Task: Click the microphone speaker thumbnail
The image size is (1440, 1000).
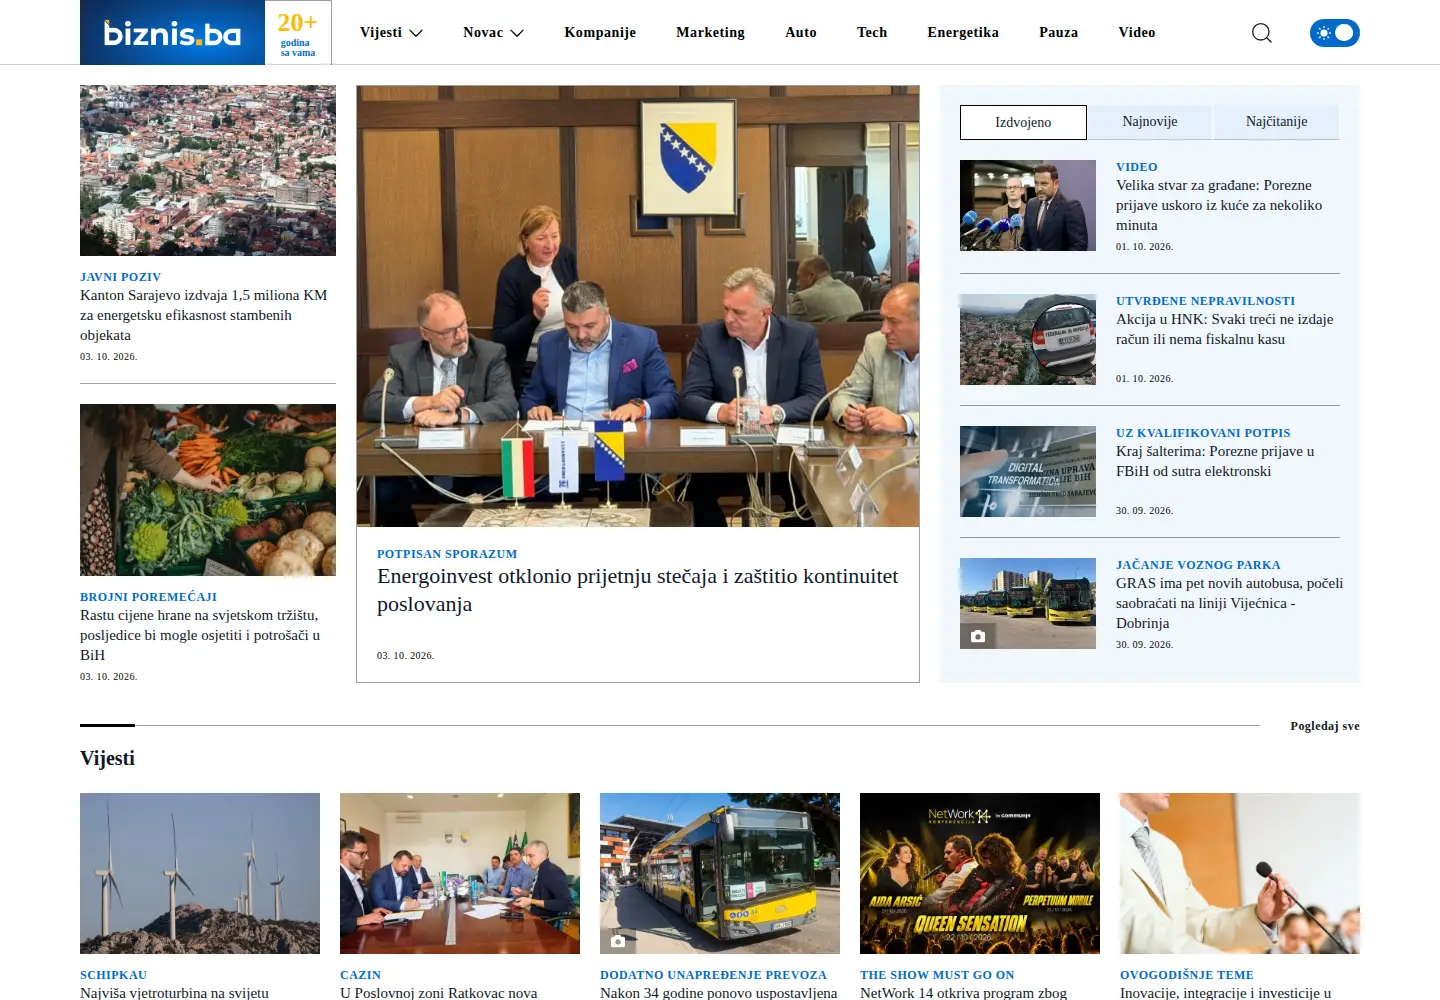Action: coord(1240,873)
